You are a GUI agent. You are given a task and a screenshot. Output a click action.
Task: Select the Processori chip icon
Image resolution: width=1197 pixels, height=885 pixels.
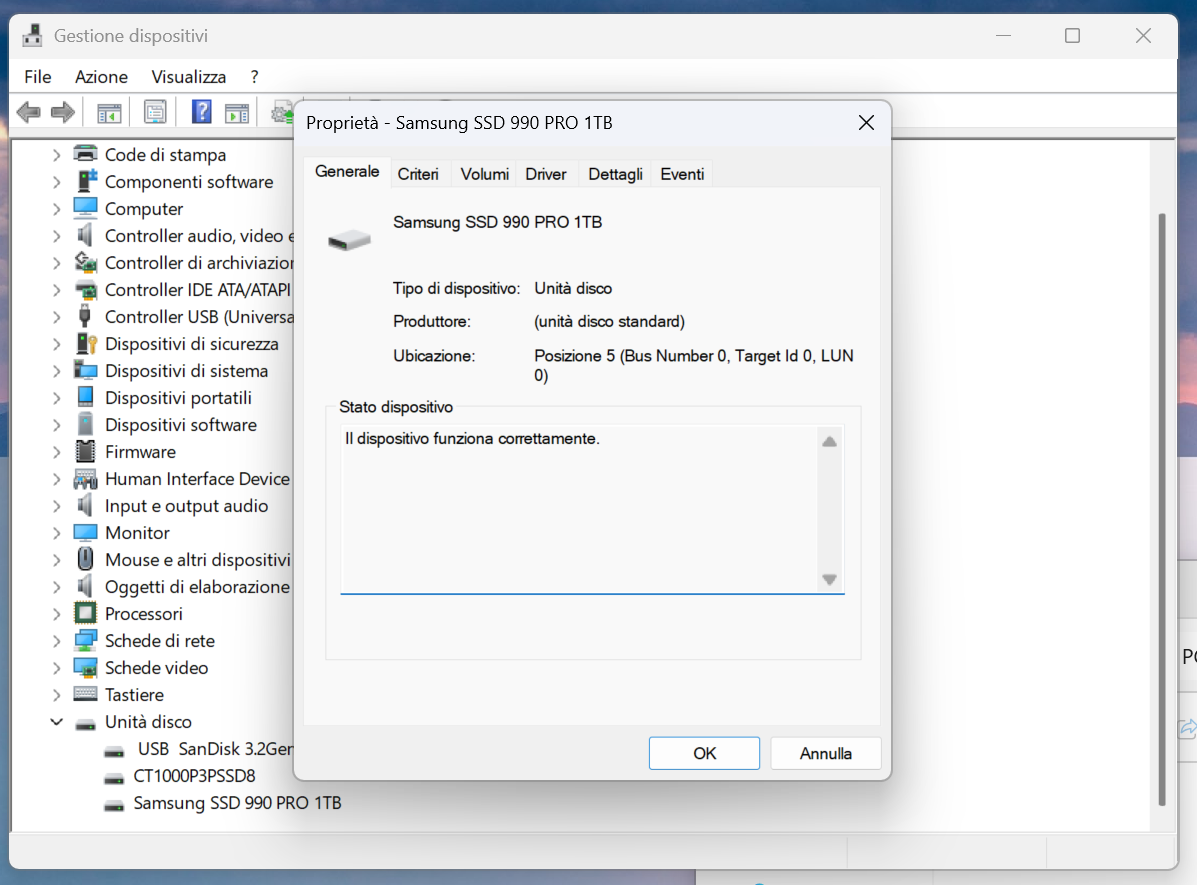coord(86,613)
